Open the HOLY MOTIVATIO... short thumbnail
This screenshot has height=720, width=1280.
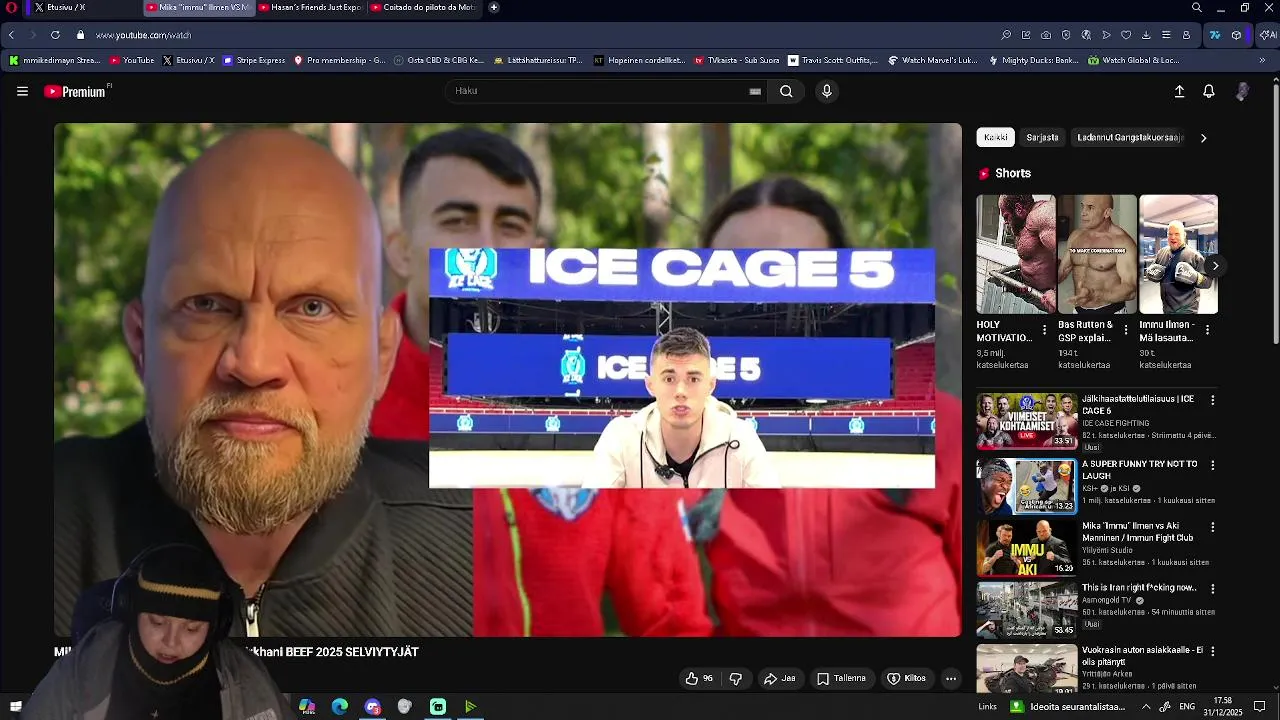pos(1015,254)
